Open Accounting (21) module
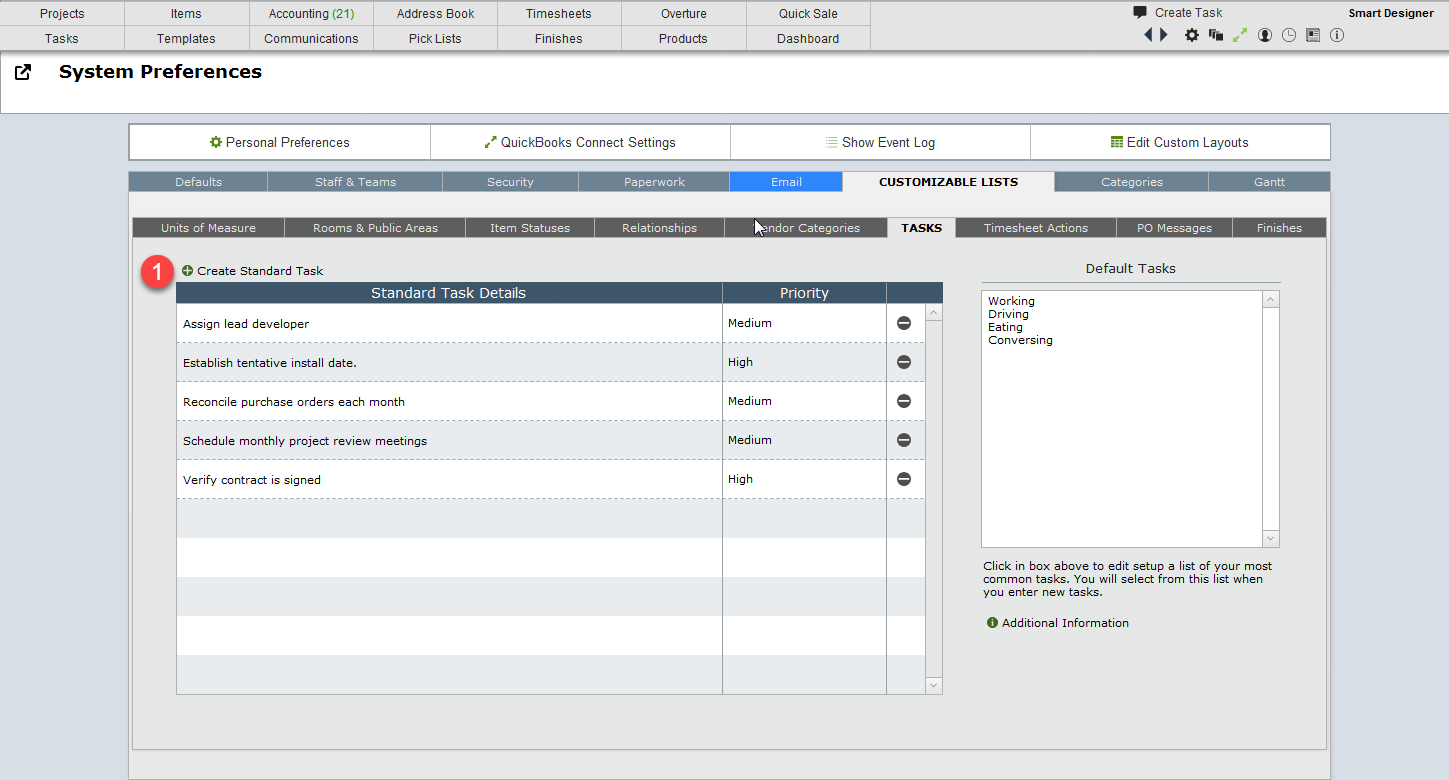 pos(311,14)
